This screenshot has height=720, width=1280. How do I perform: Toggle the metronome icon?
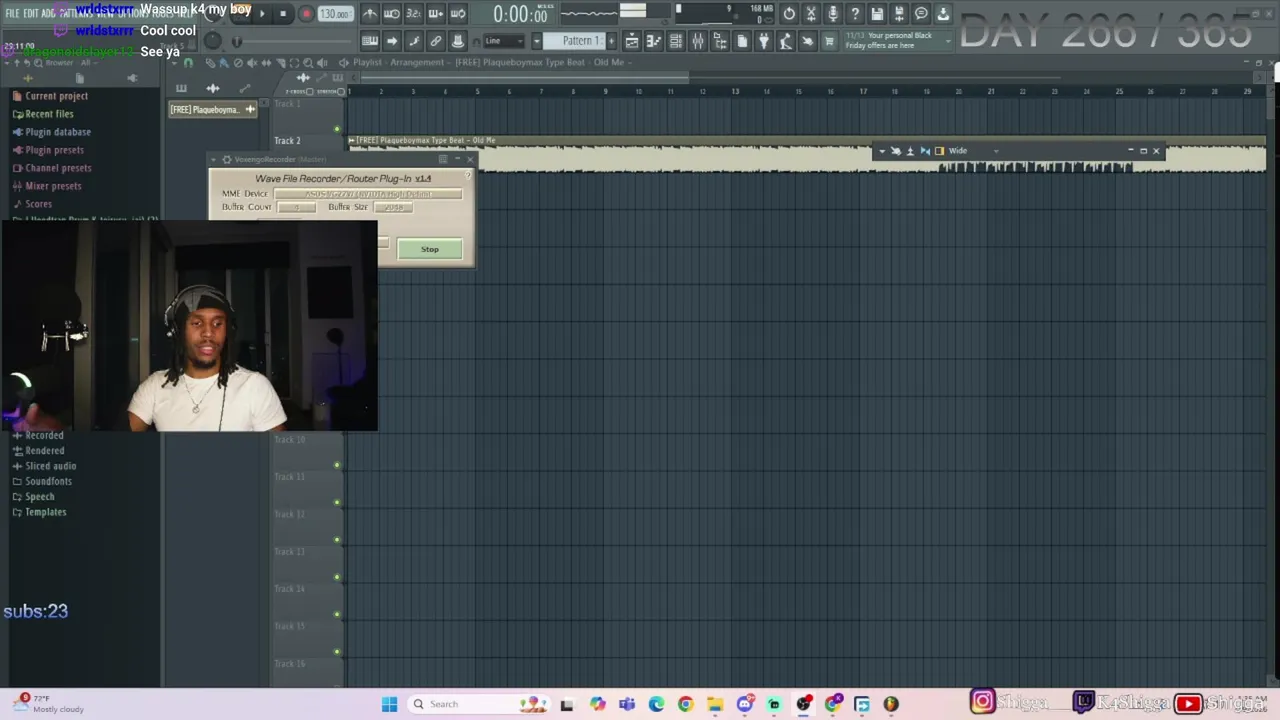click(370, 14)
